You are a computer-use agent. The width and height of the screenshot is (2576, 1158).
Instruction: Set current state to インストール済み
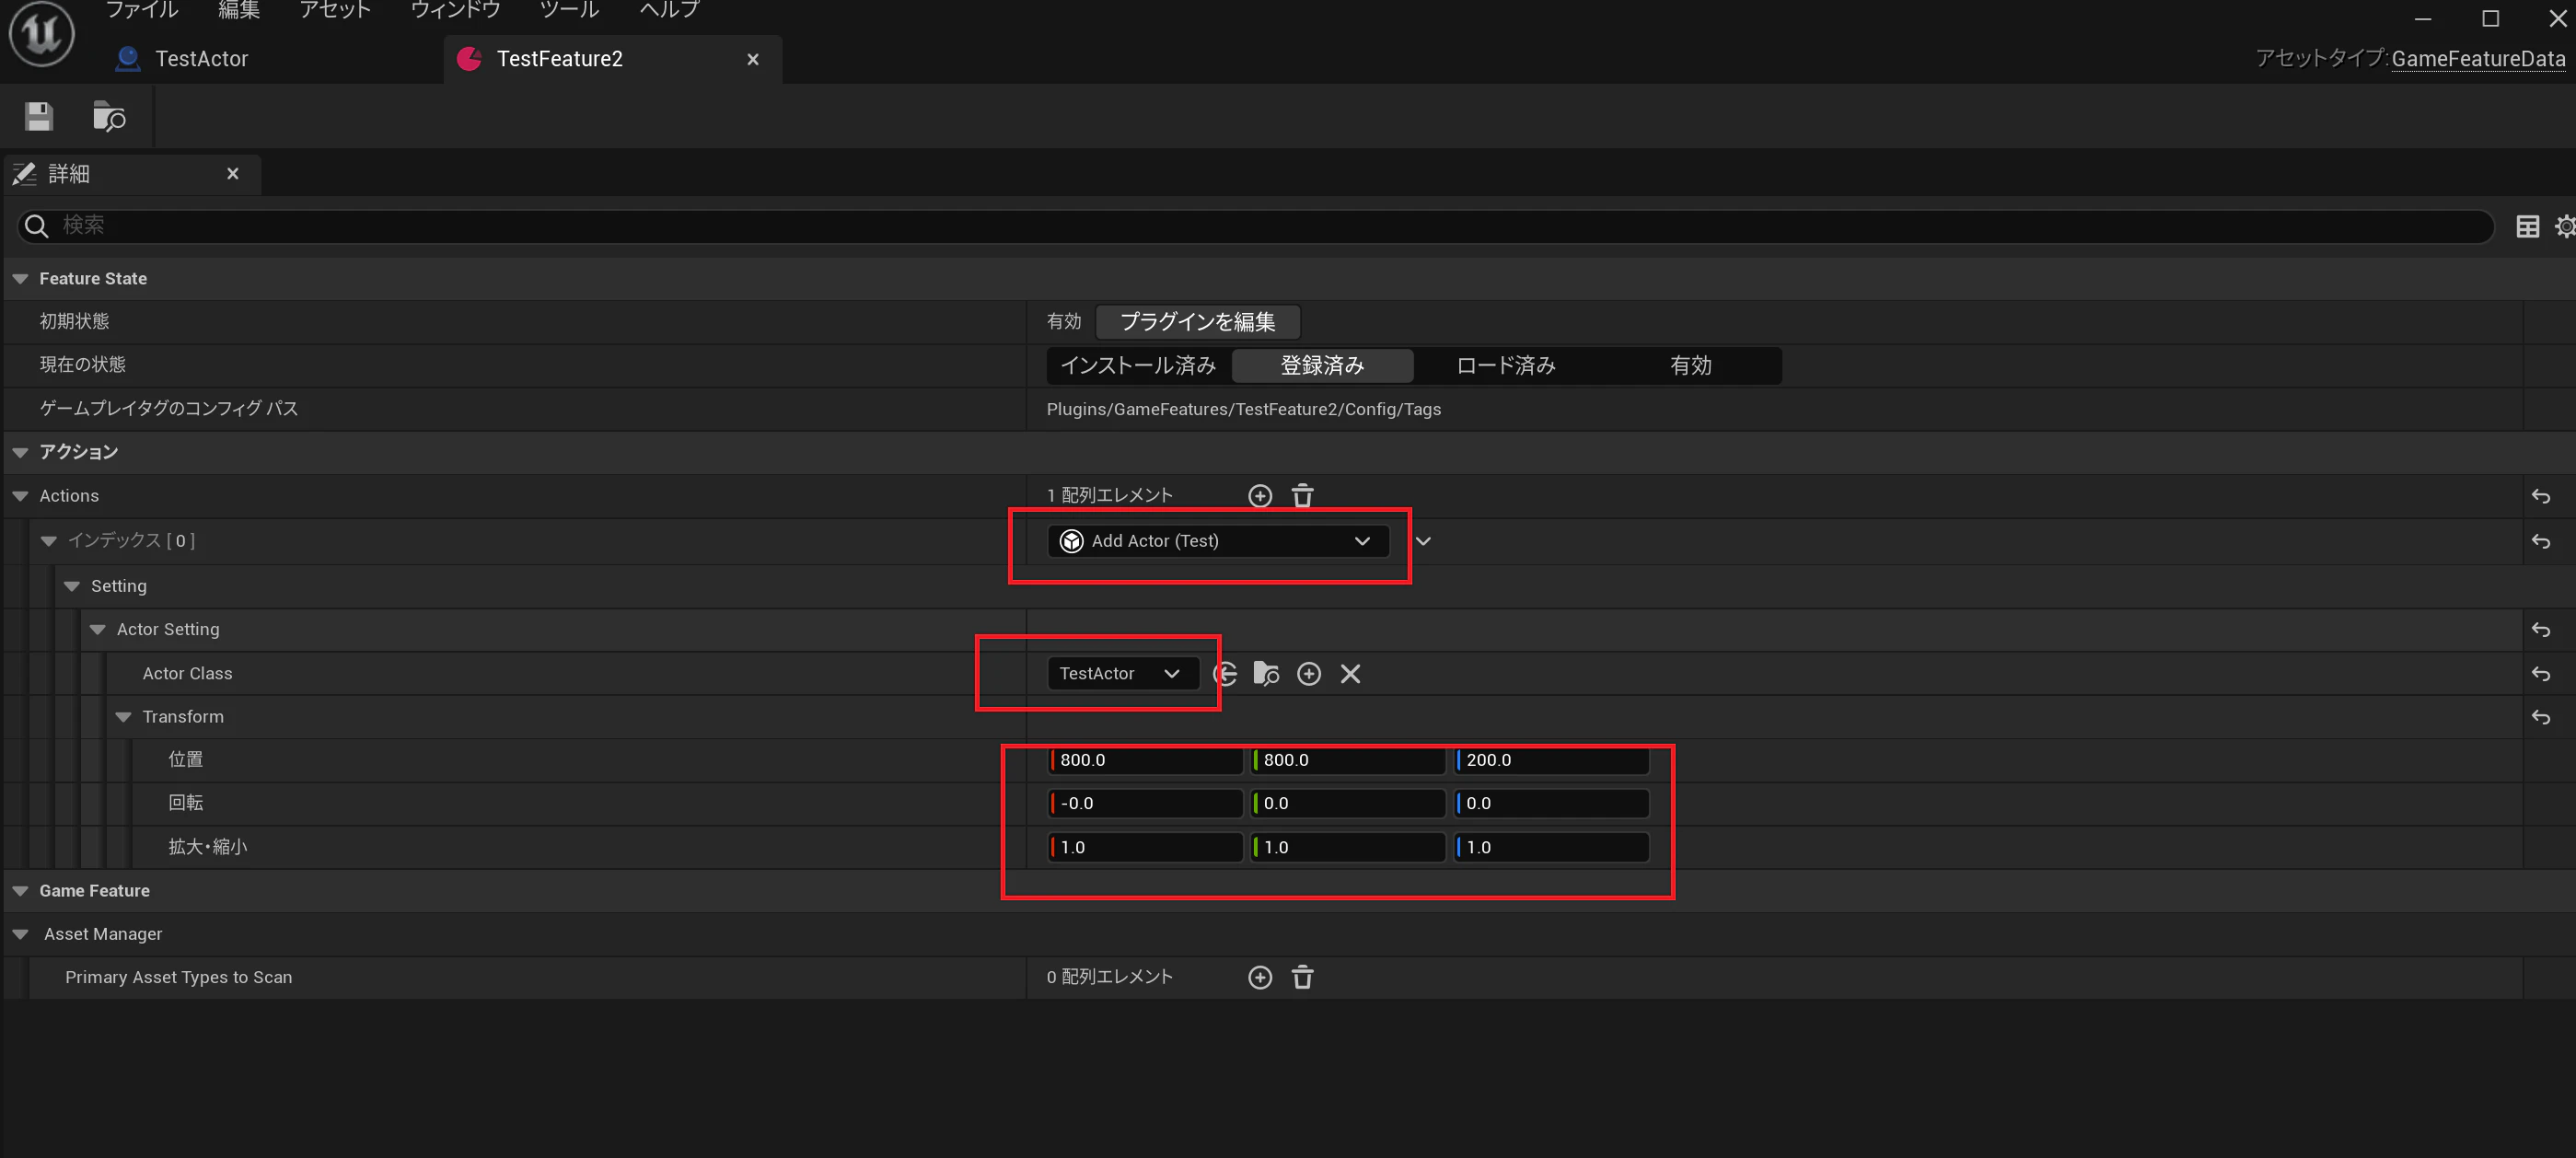pyautogui.click(x=1138, y=366)
